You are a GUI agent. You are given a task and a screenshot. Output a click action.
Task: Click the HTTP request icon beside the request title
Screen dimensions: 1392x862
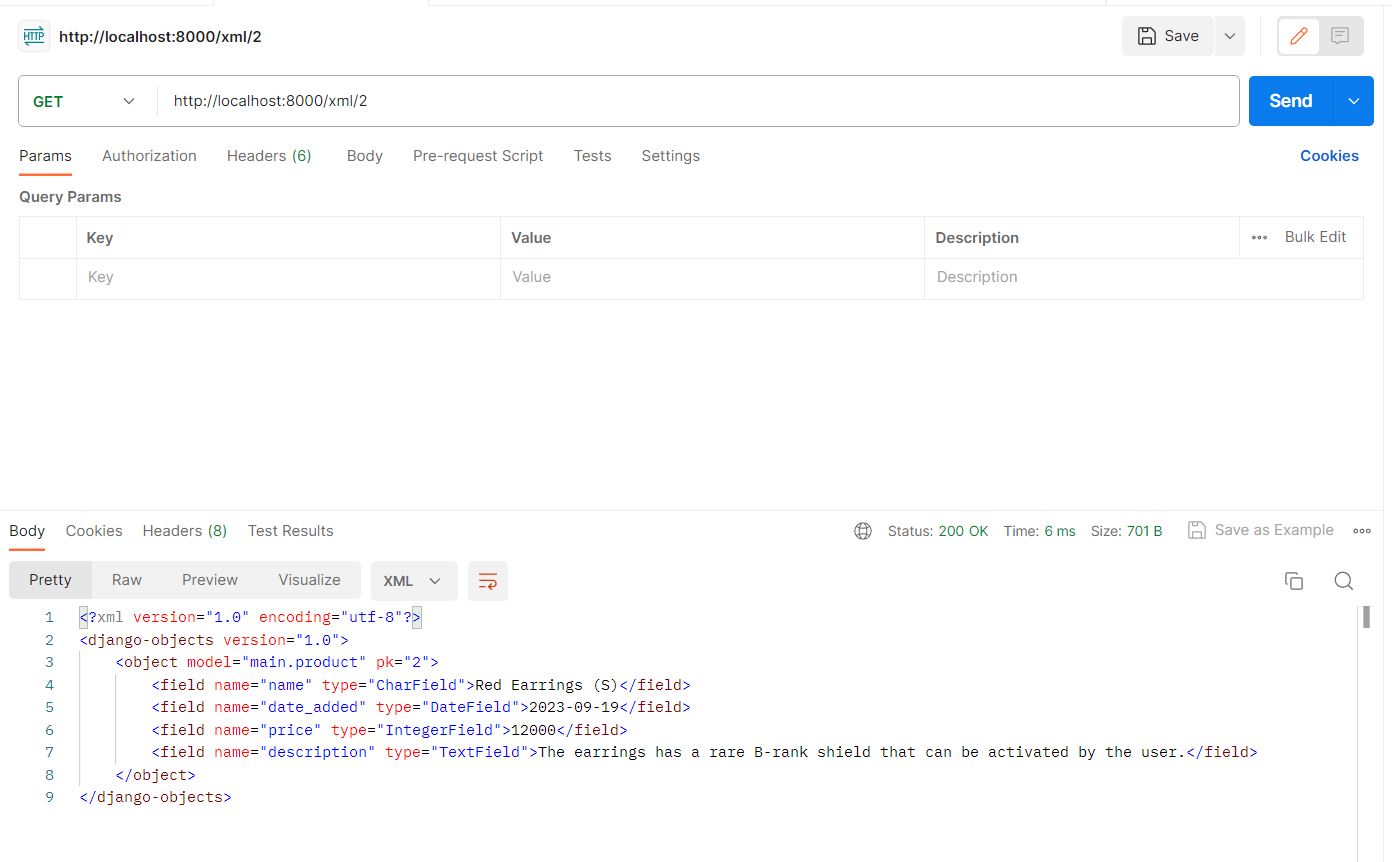33,35
